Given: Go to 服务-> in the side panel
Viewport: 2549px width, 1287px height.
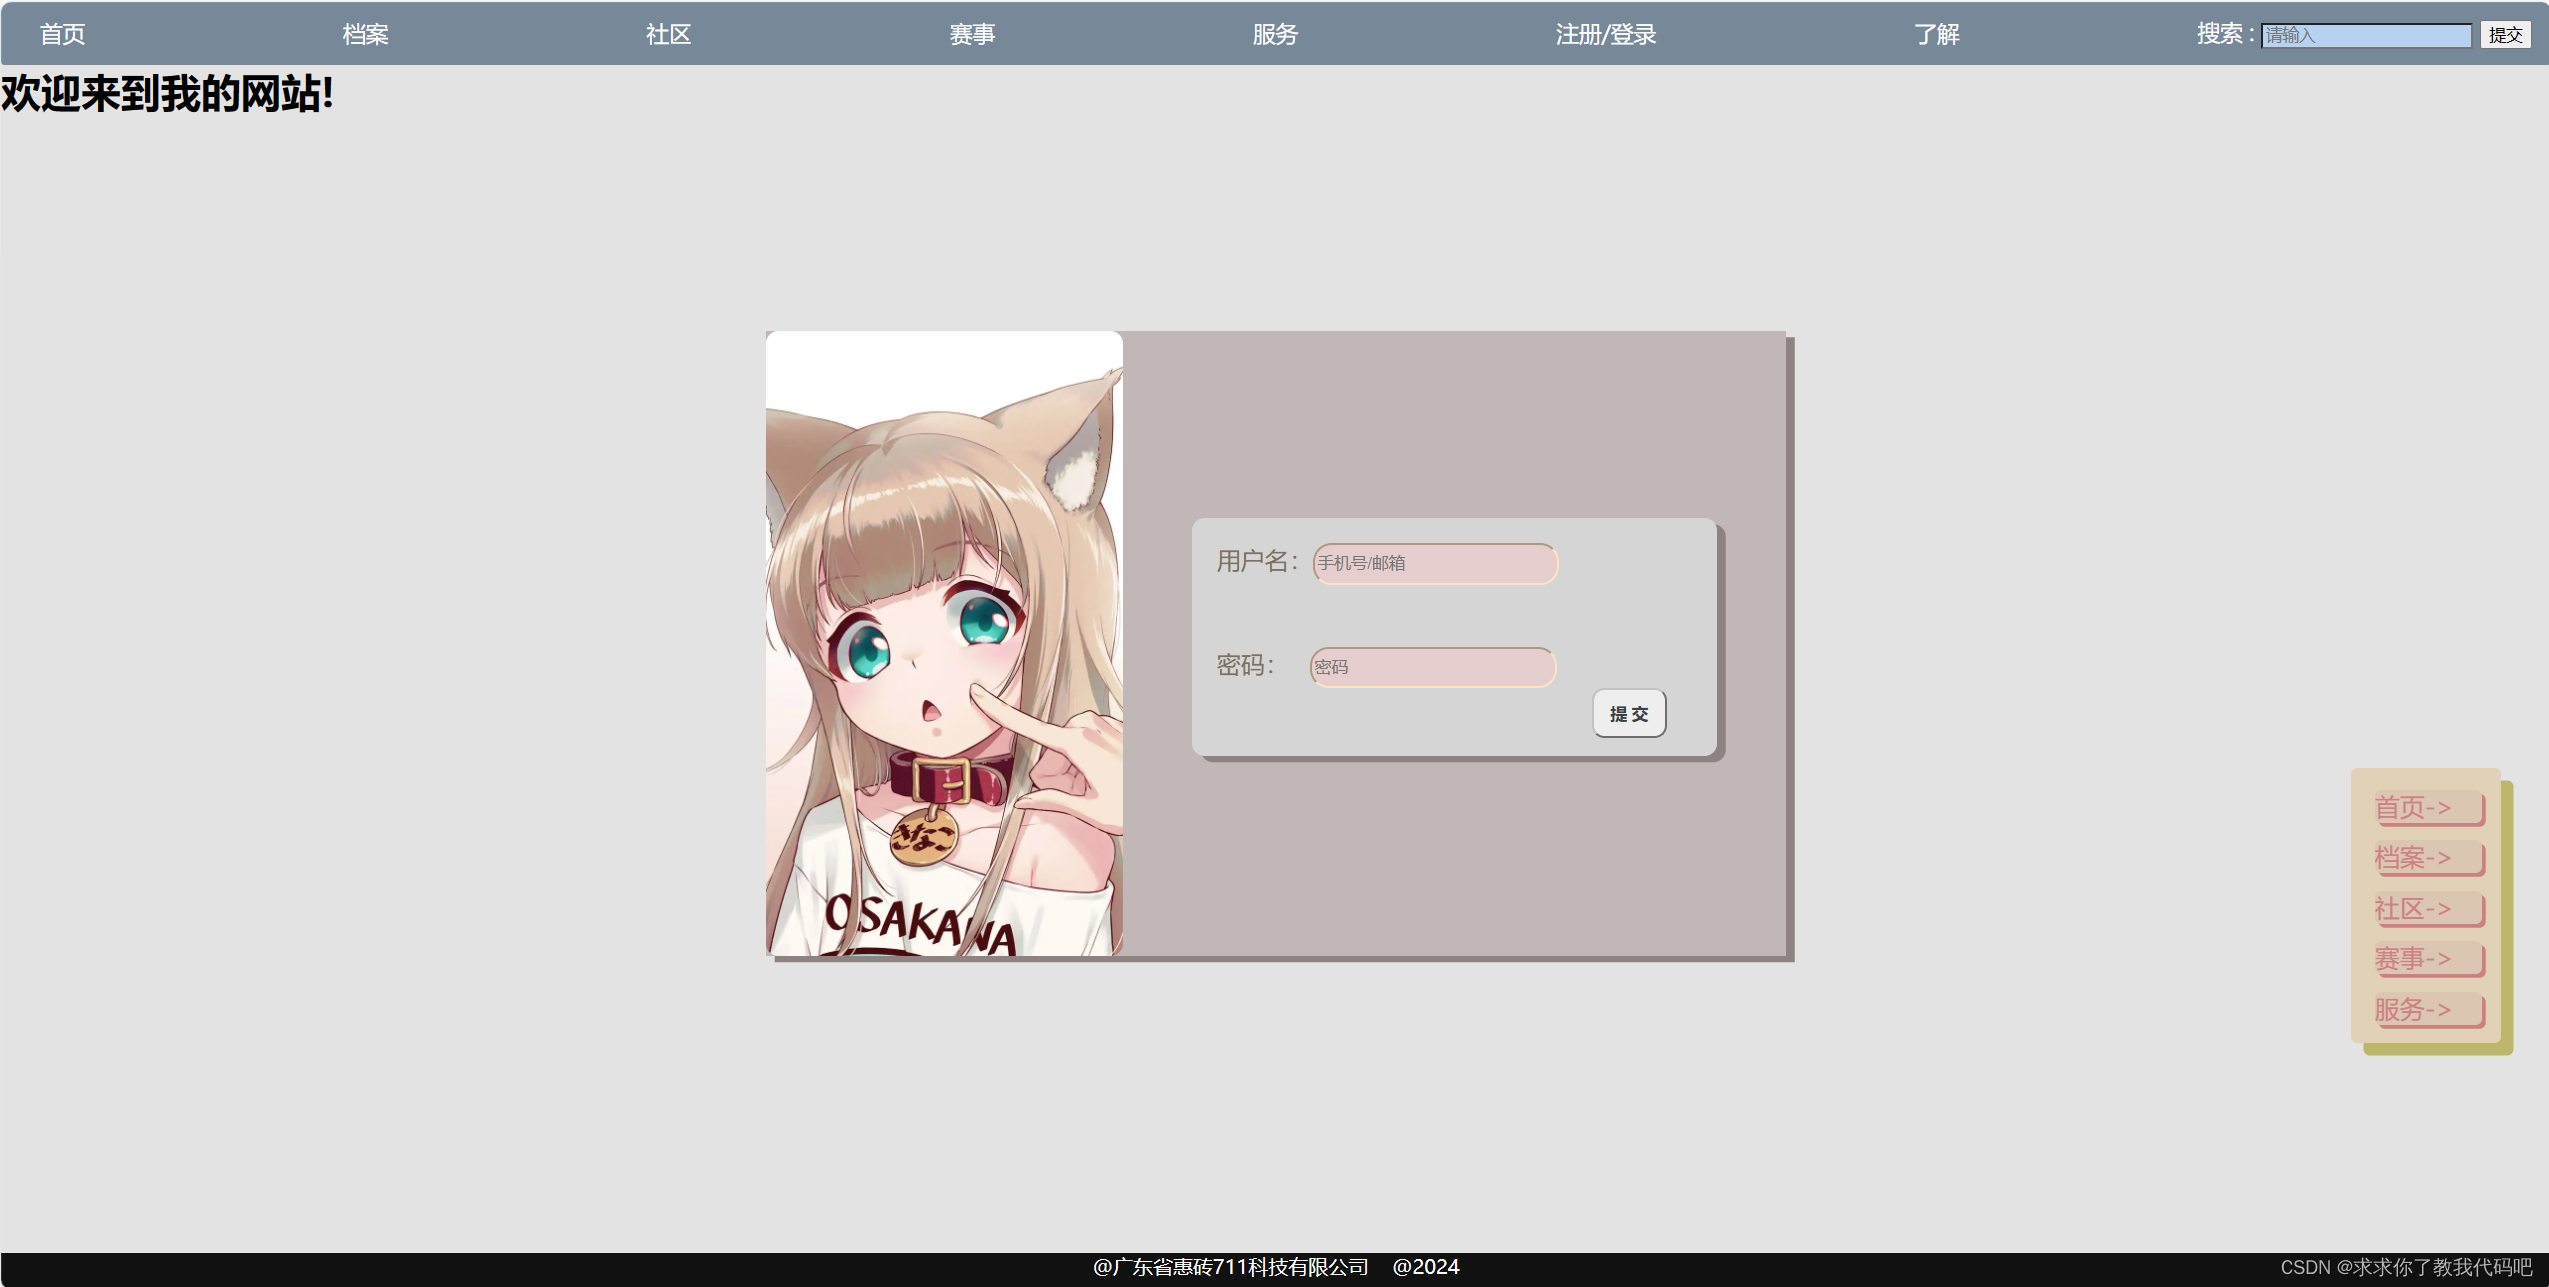Looking at the screenshot, I should click(2412, 1010).
